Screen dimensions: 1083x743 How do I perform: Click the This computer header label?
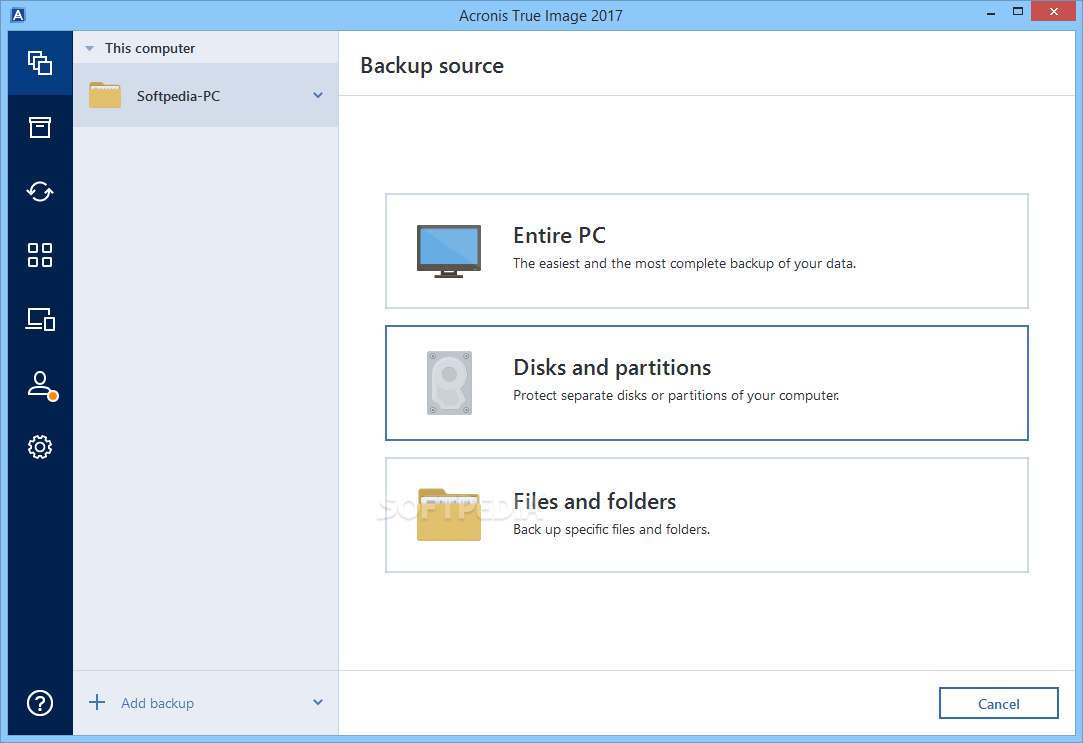[x=150, y=48]
